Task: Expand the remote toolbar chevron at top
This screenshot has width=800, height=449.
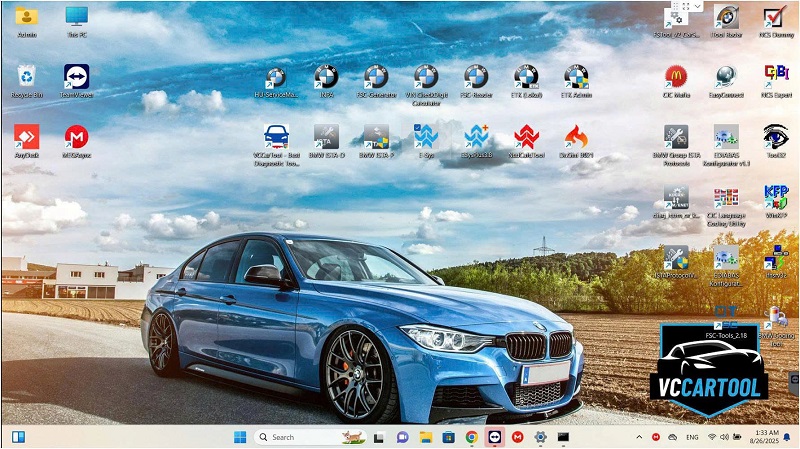Action: click(697, 7)
